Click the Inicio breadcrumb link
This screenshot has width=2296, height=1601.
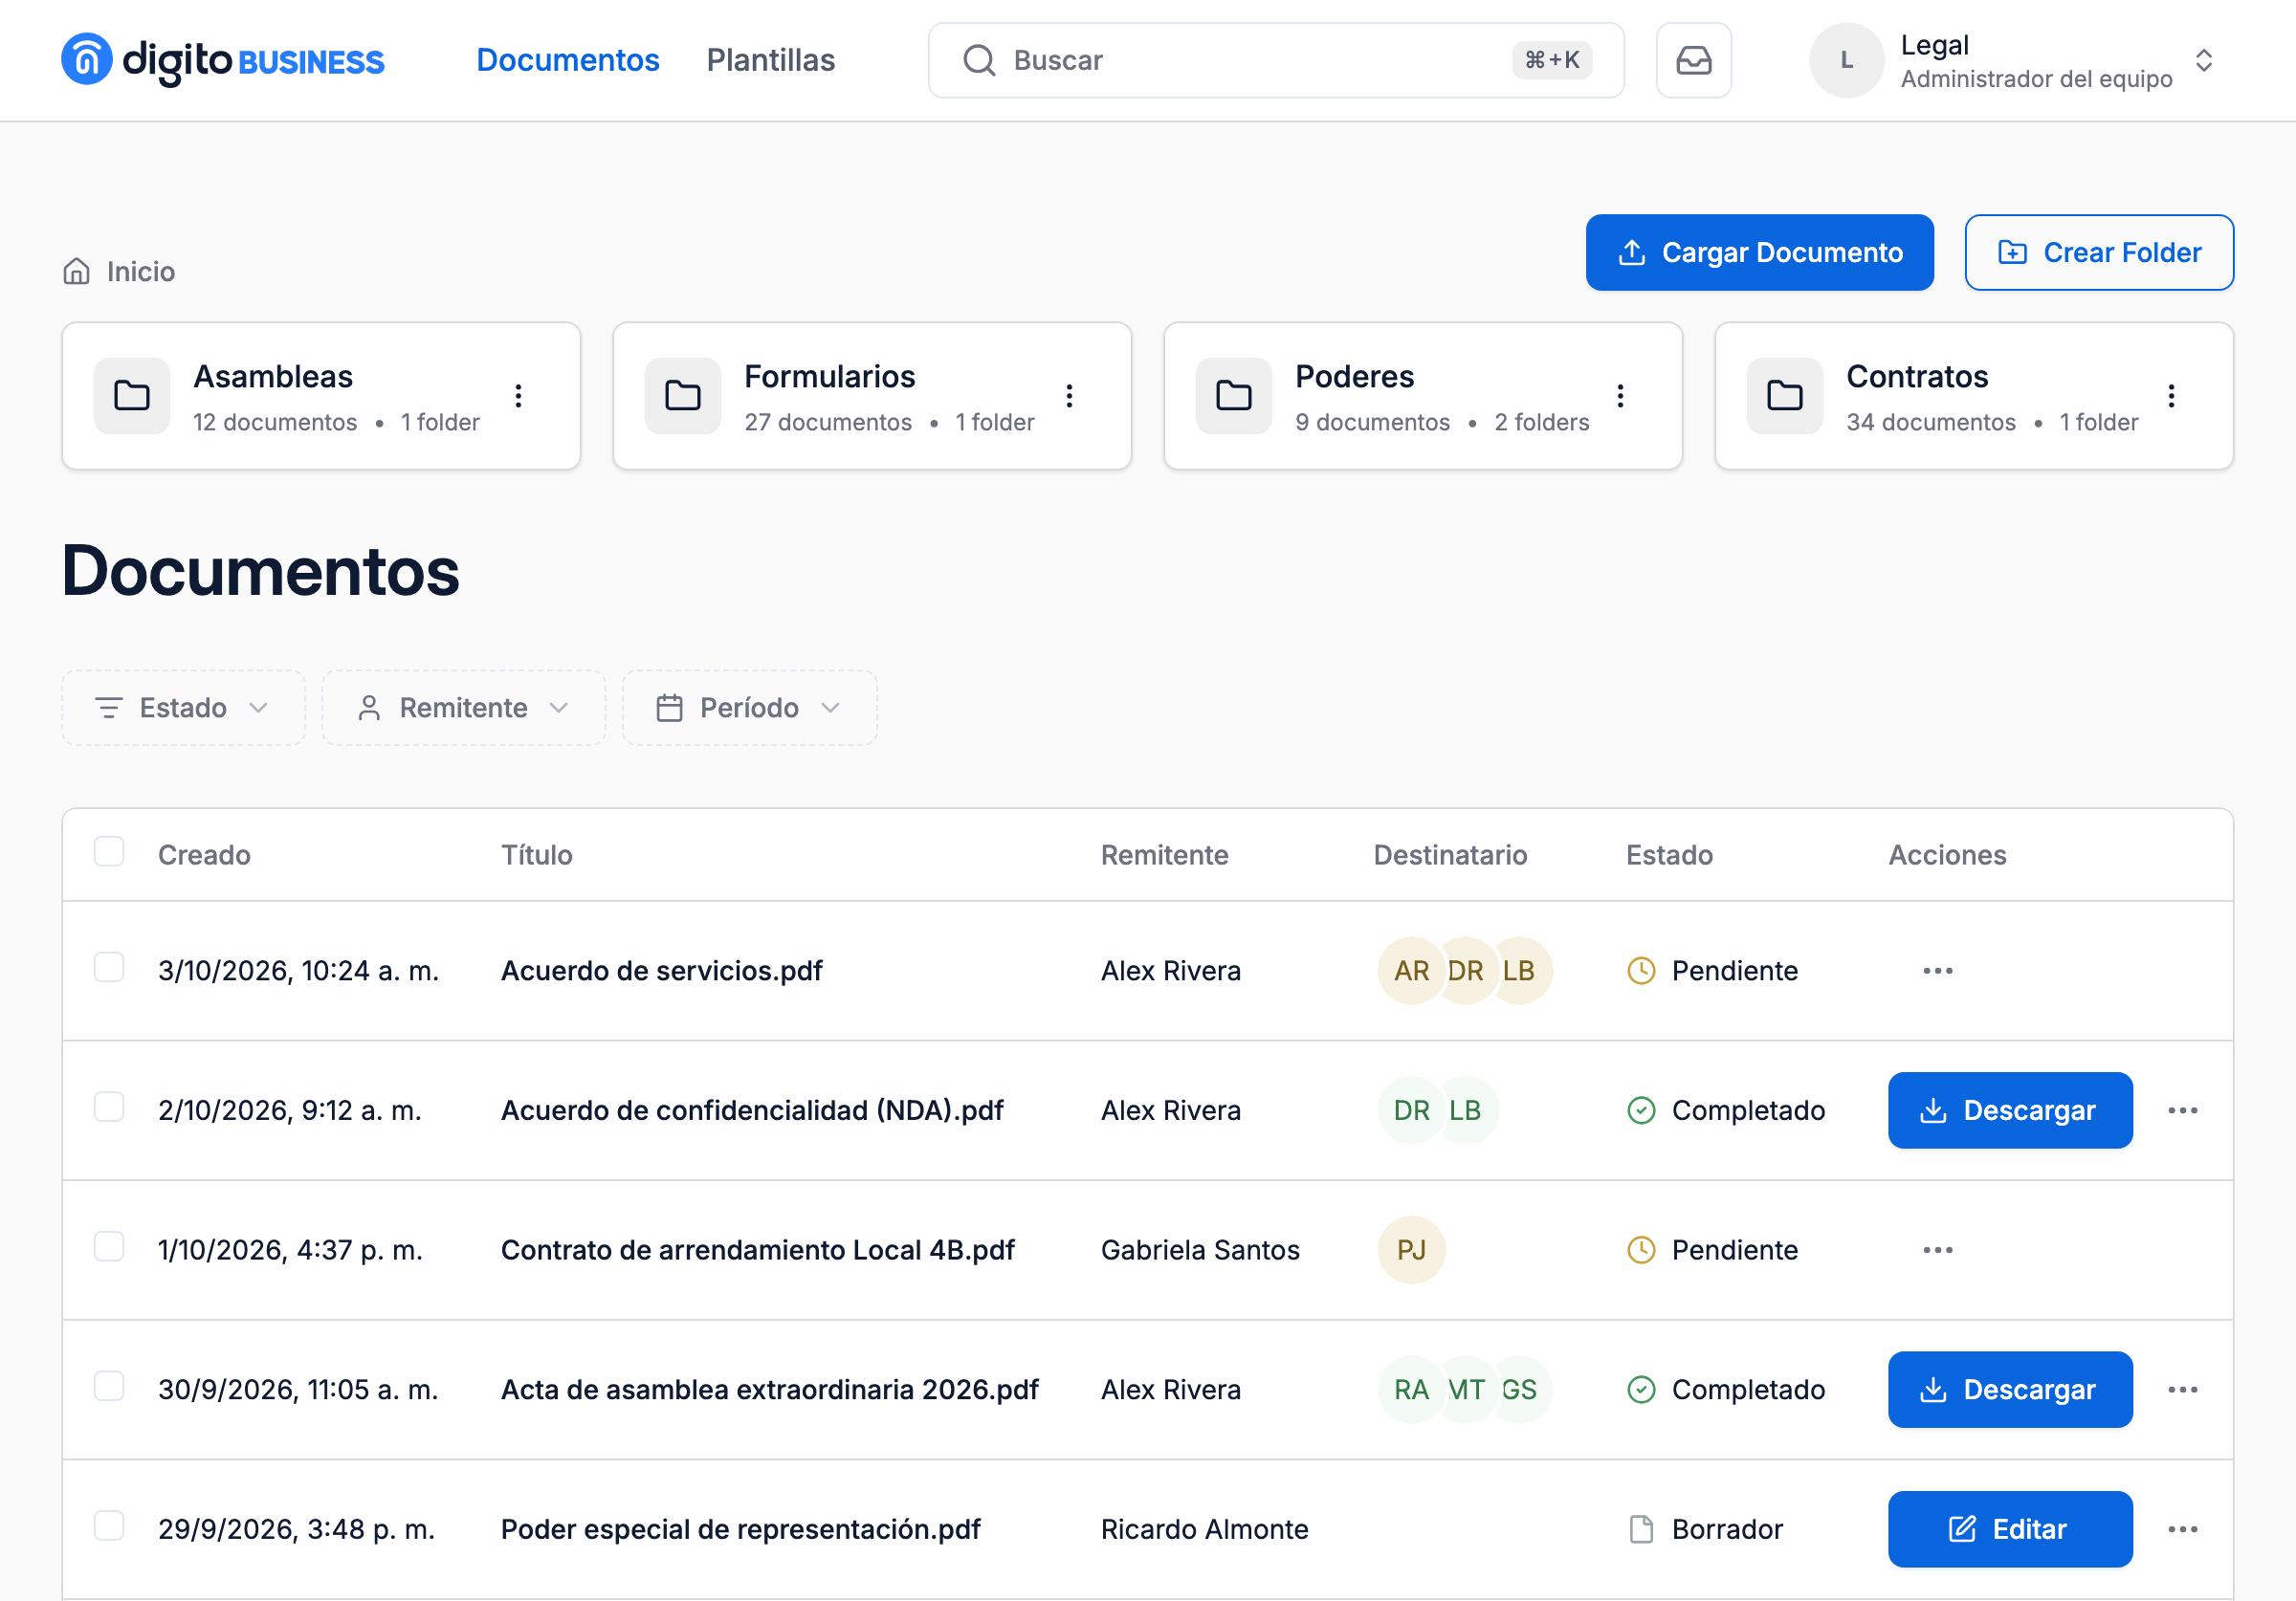point(140,272)
